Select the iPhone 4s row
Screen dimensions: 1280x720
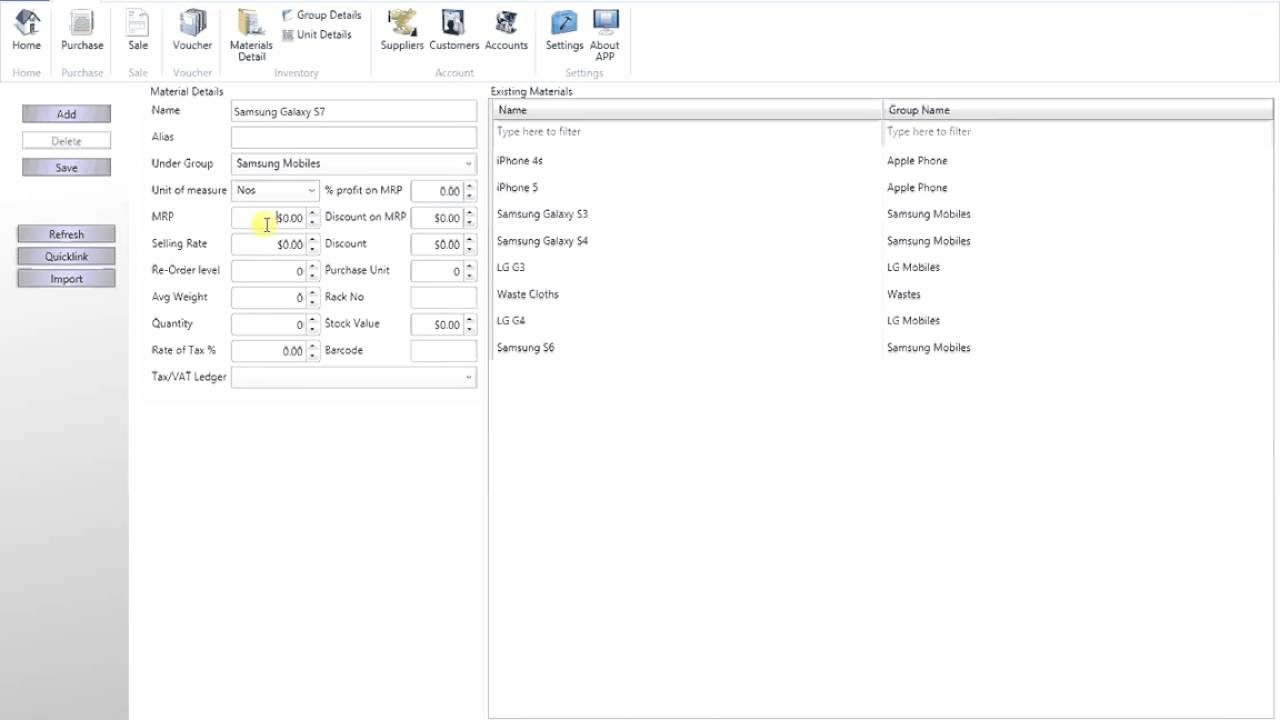pos(881,160)
